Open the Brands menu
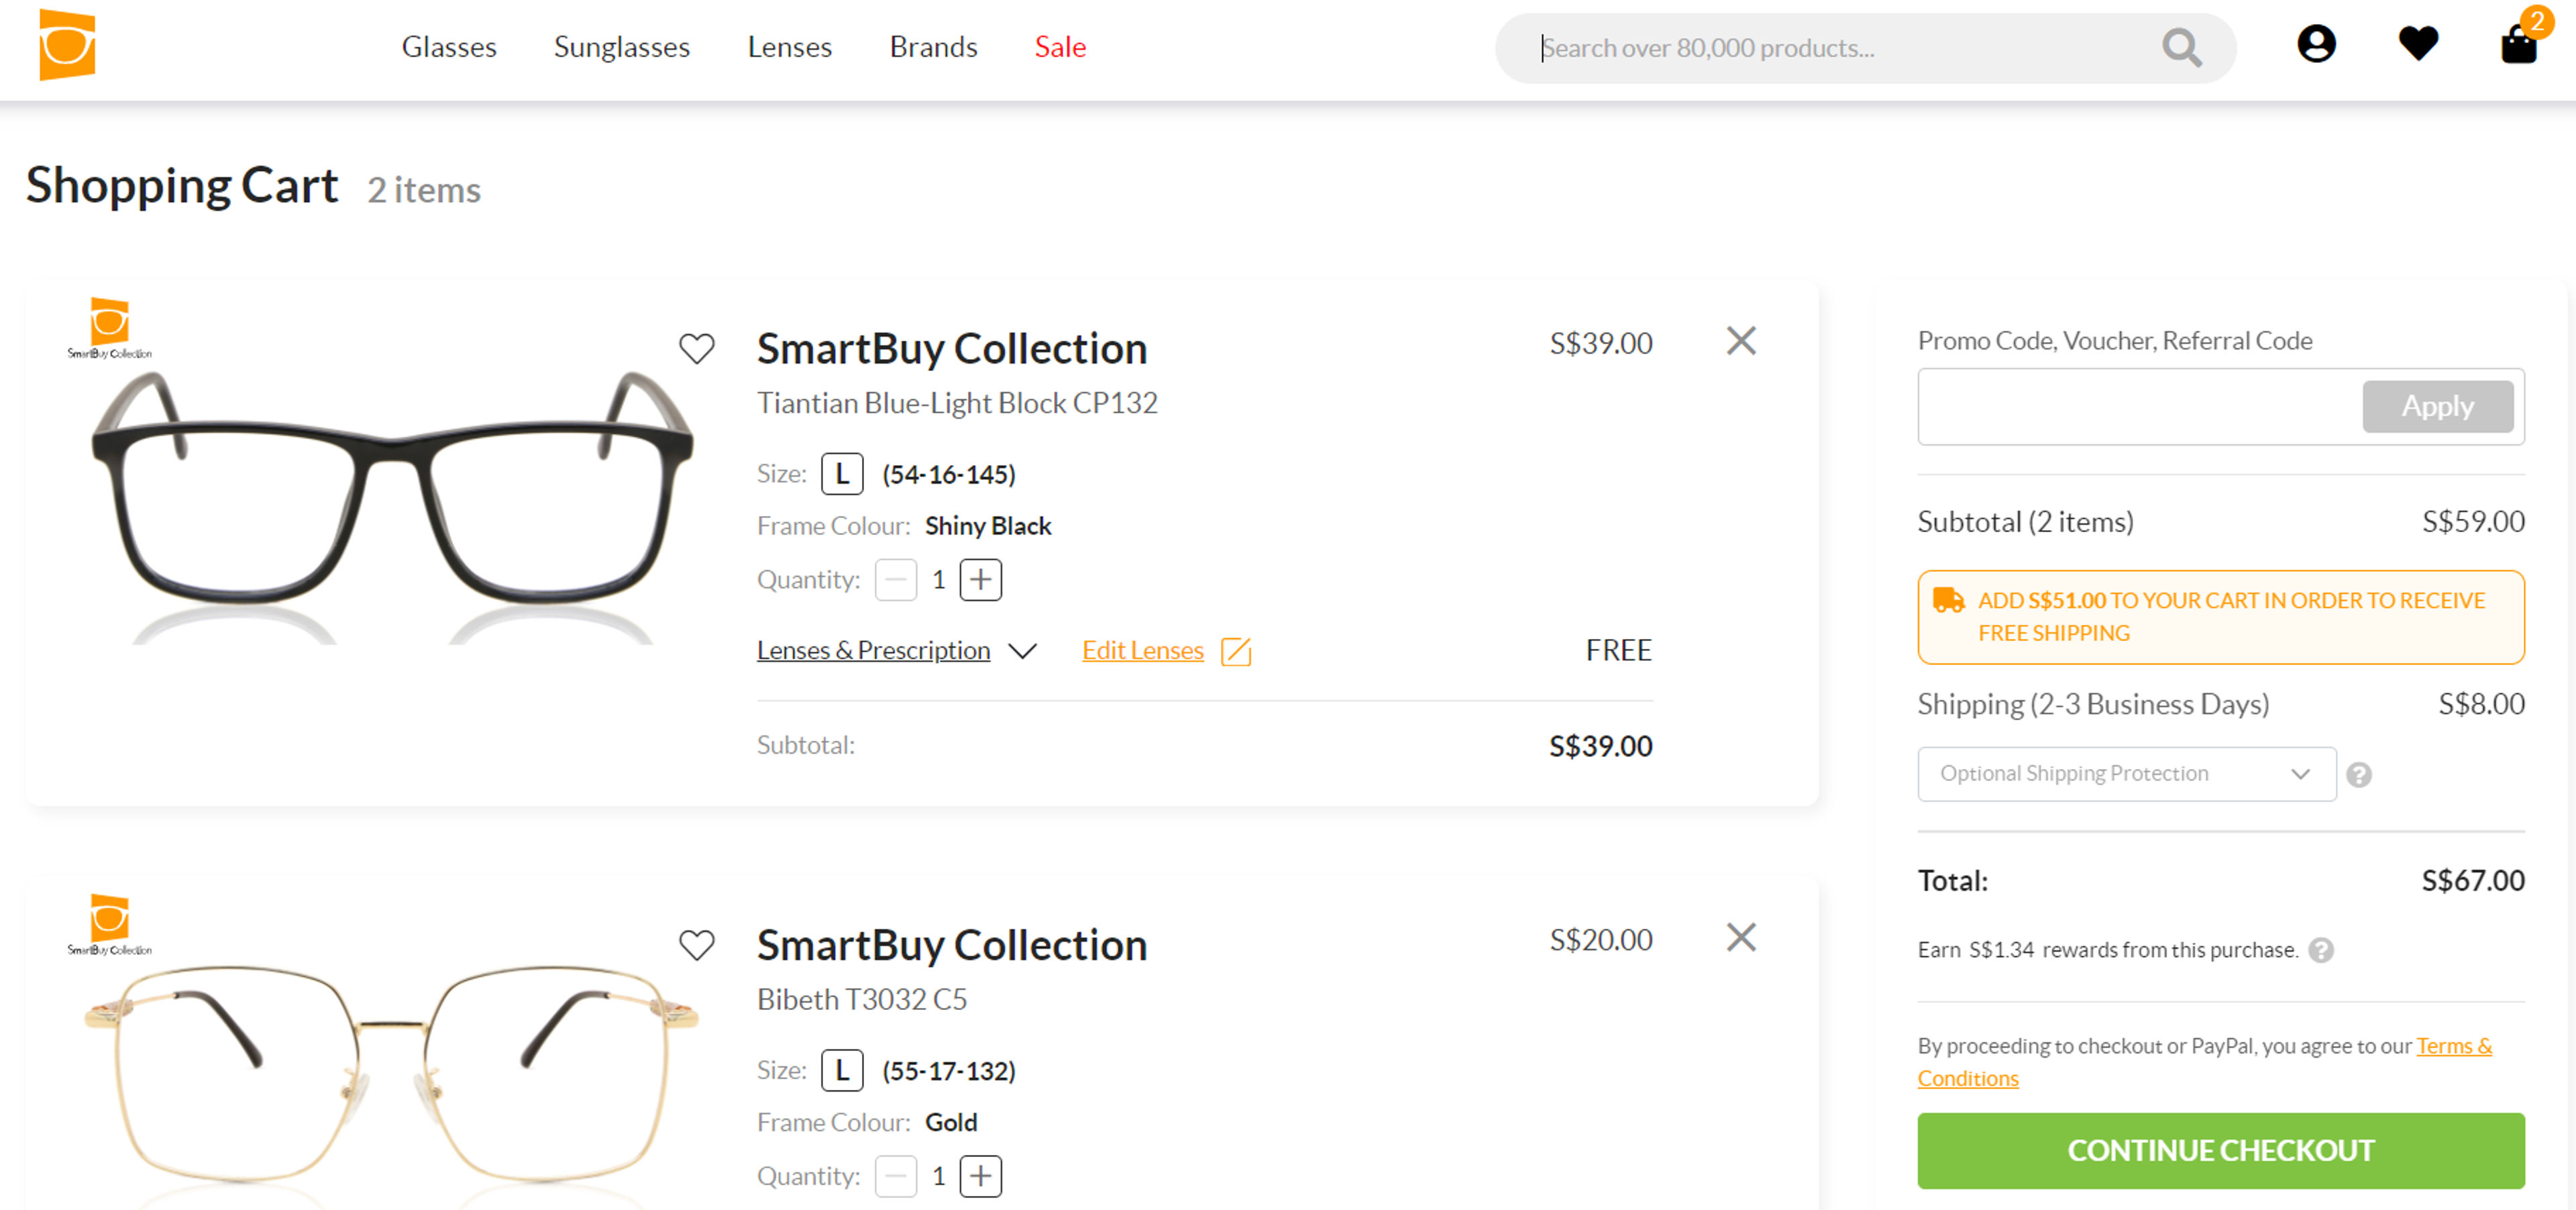The width and height of the screenshot is (2576, 1210). click(x=934, y=47)
